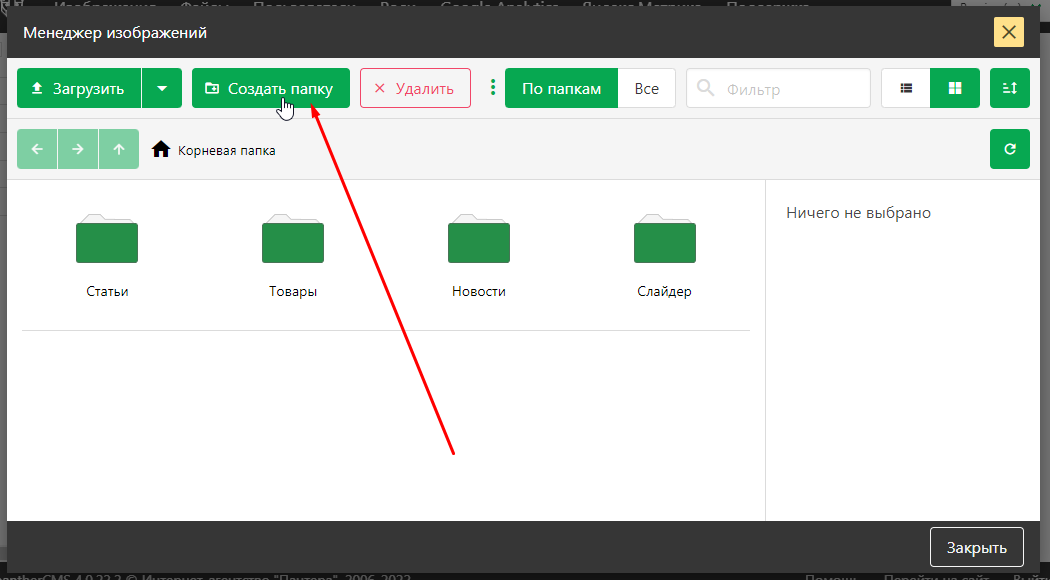Switch view mode to Все
The height and width of the screenshot is (580, 1050).
(x=646, y=88)
